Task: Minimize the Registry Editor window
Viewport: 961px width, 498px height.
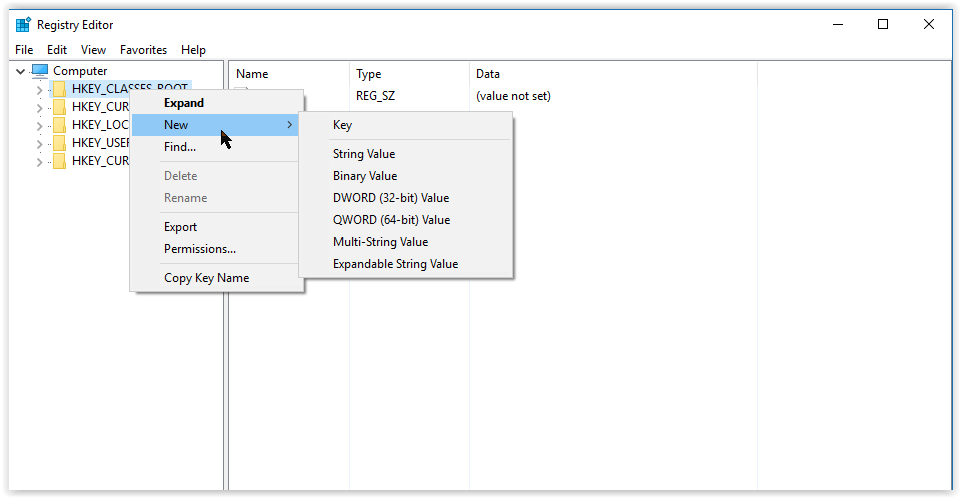Action: pyautogui.click(x=838, y=25)
